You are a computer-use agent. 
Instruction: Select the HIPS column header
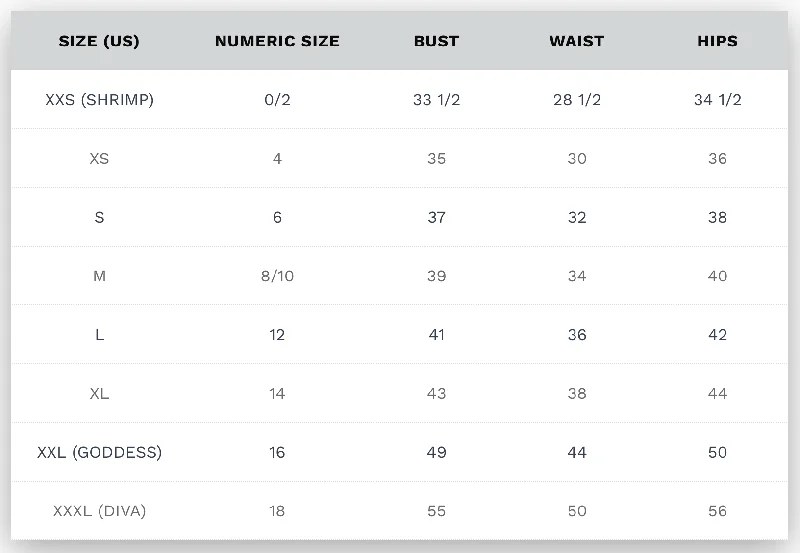tap(717, 41)
